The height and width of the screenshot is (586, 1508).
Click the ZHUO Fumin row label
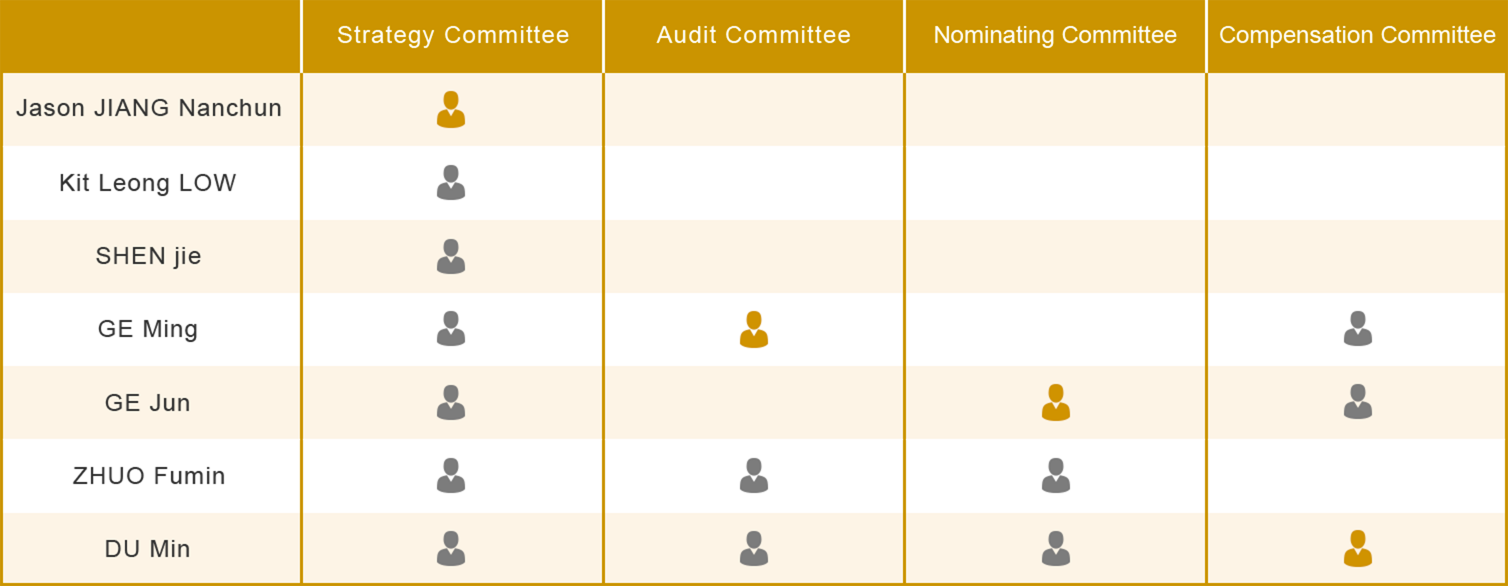coord(149,476)
